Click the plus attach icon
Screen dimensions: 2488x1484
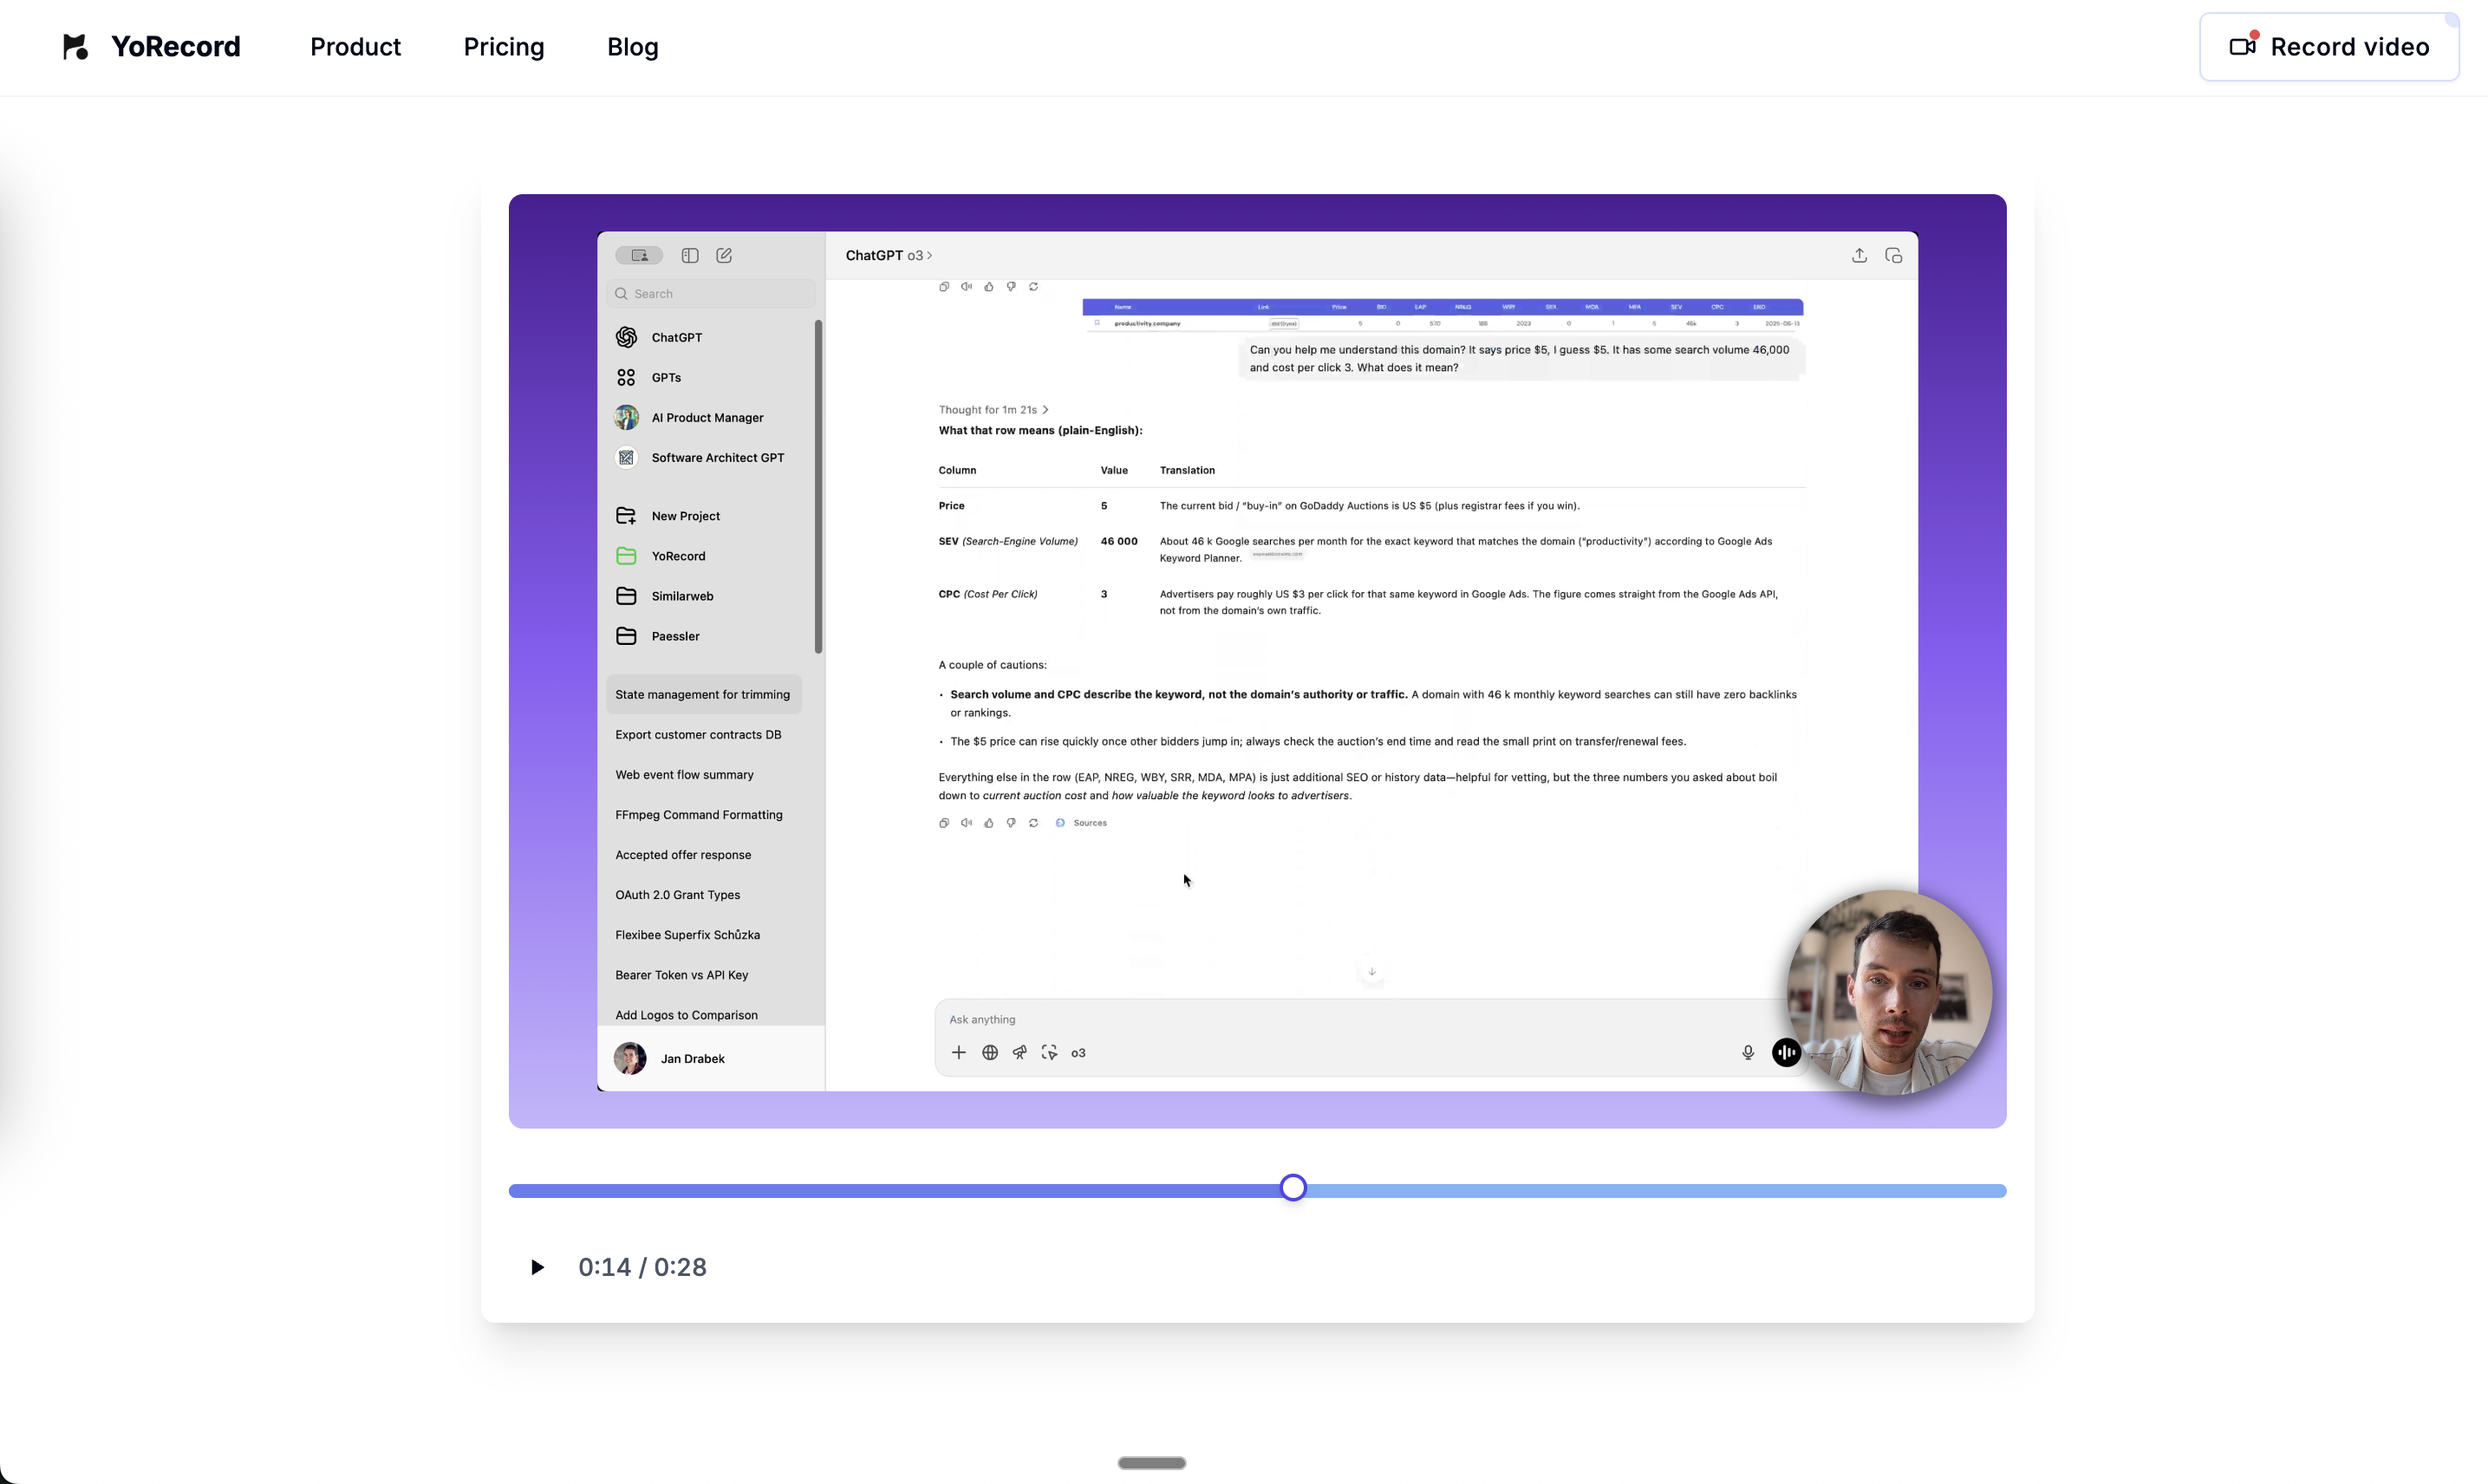[958, 1053]
